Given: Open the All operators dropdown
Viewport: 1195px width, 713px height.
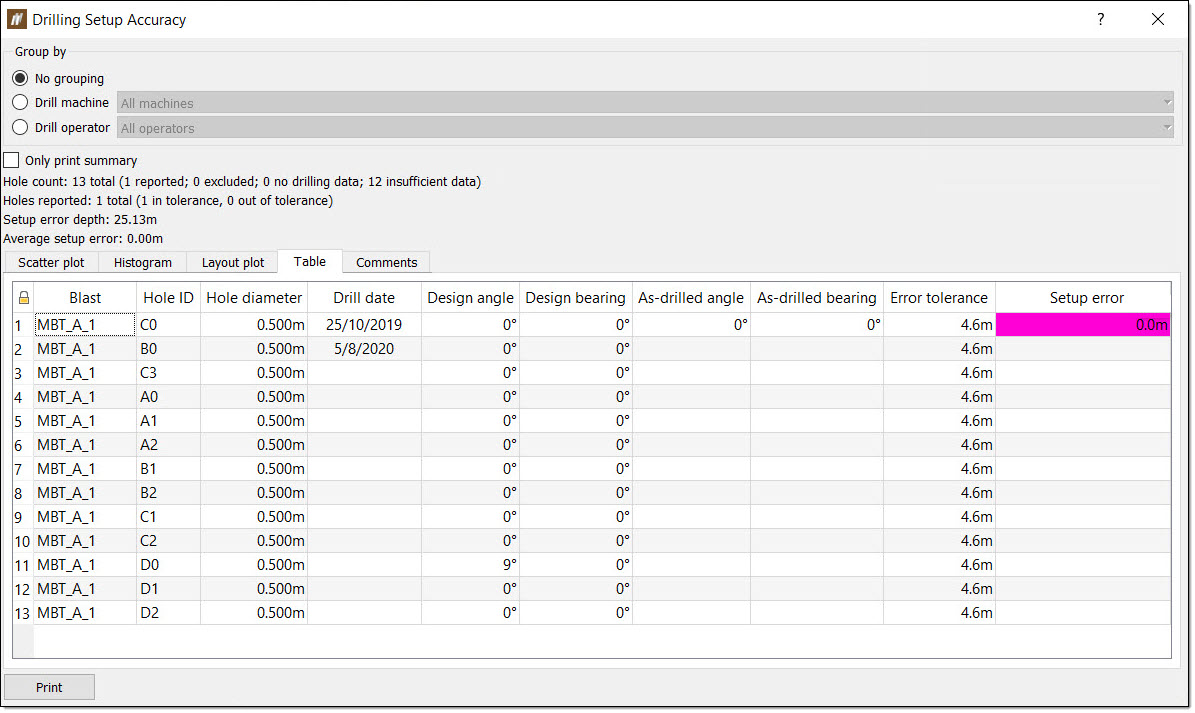Looking at the screenshot, I should (645, 128).
